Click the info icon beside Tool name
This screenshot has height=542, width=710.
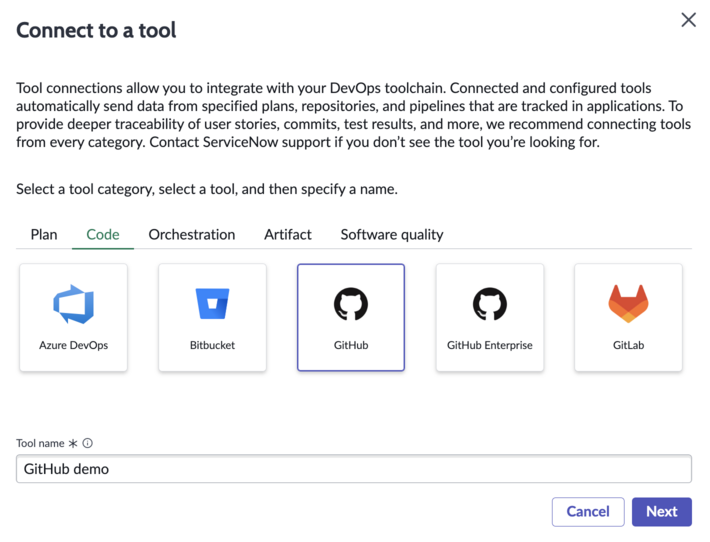point(88,443)
